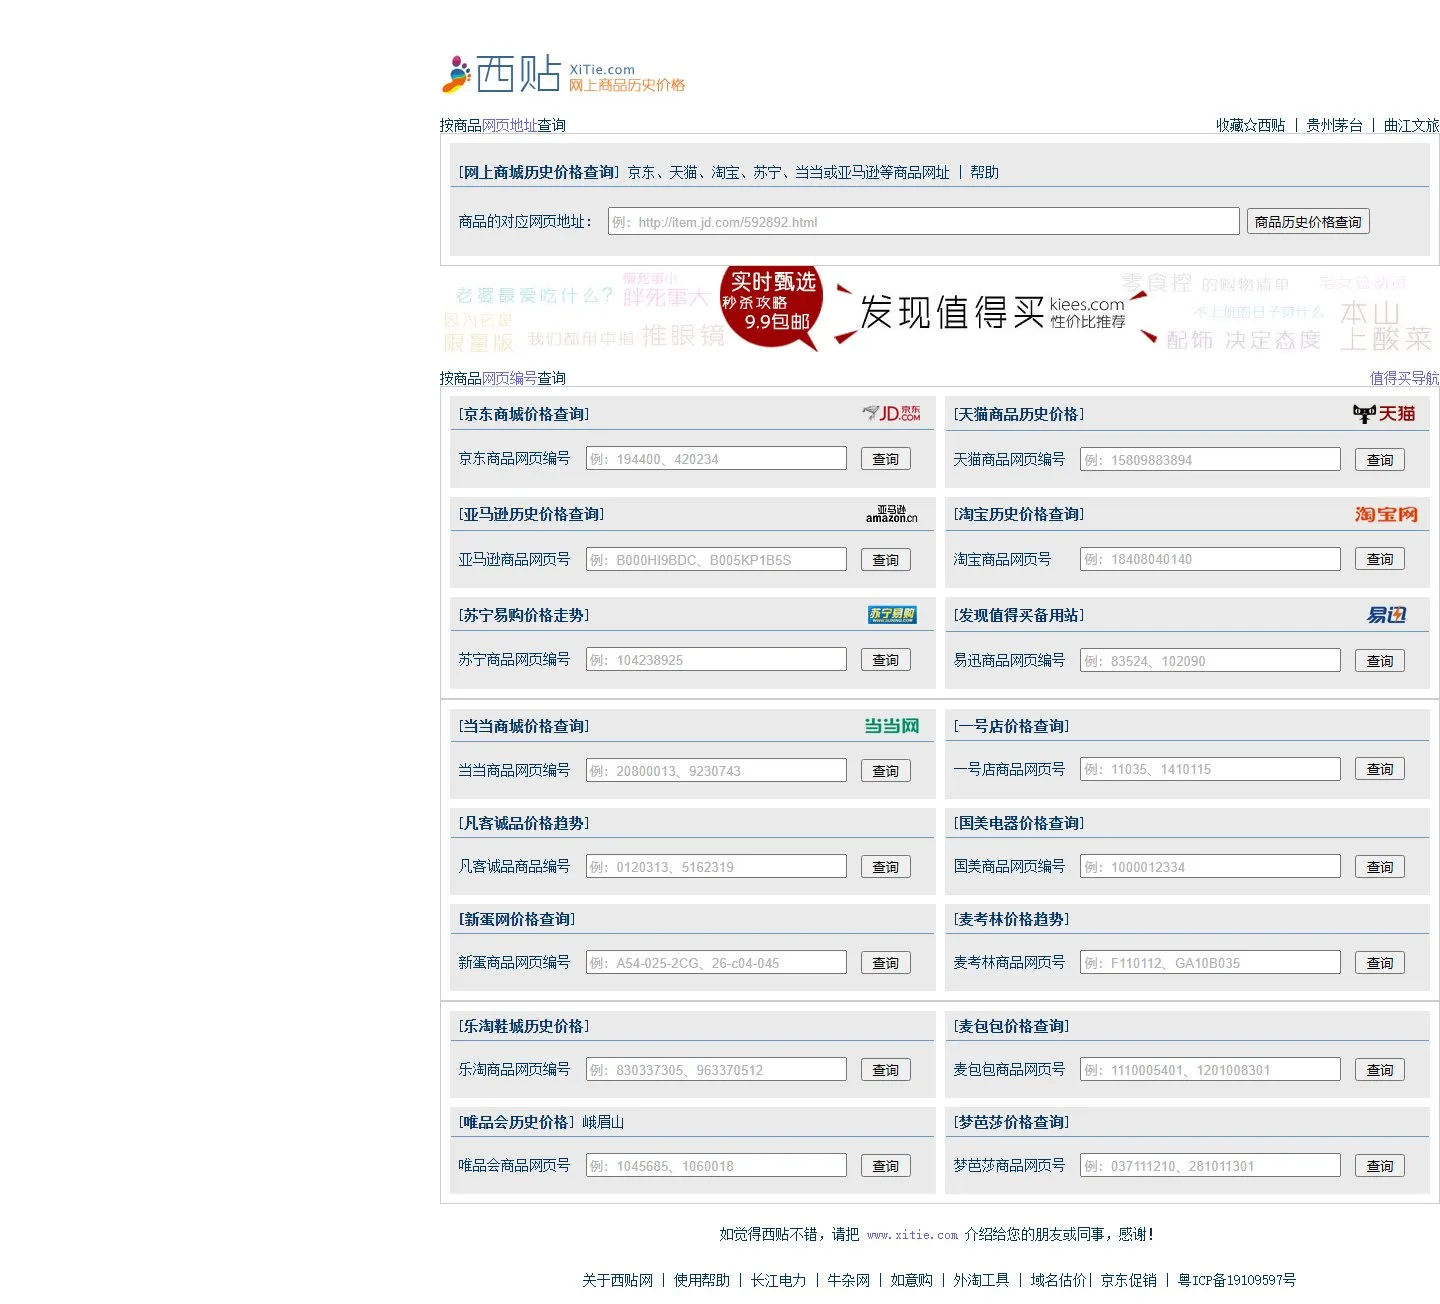Click 查询 for 梦芭莎商品网页号
Screen dimensions: 1440x1304
1380,1166
